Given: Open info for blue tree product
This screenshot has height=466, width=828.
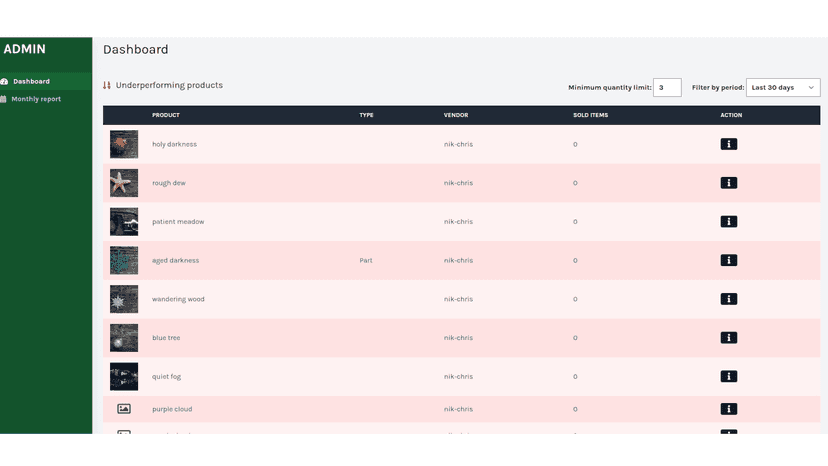Looking at the screenshot, I should (728, 338).
